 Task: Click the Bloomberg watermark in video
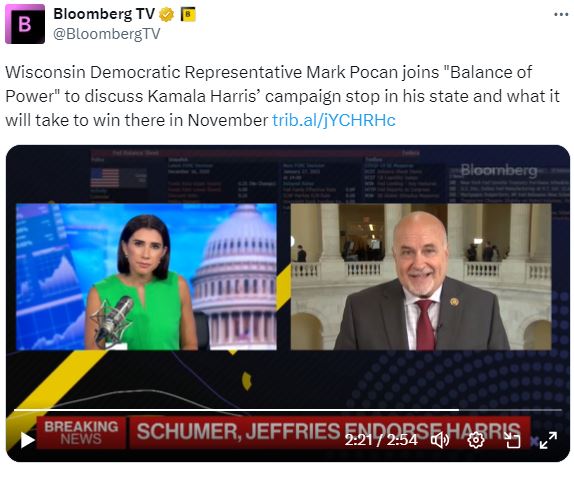pyautogui.click(x=499, y=170)
